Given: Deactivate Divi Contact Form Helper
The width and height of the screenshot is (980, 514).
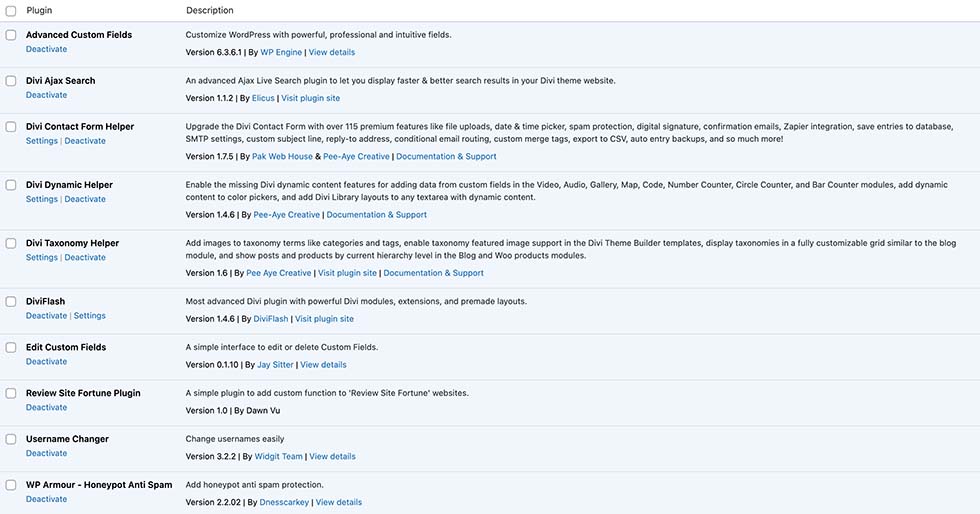Looking at the screenshot, I should point(85,141).
